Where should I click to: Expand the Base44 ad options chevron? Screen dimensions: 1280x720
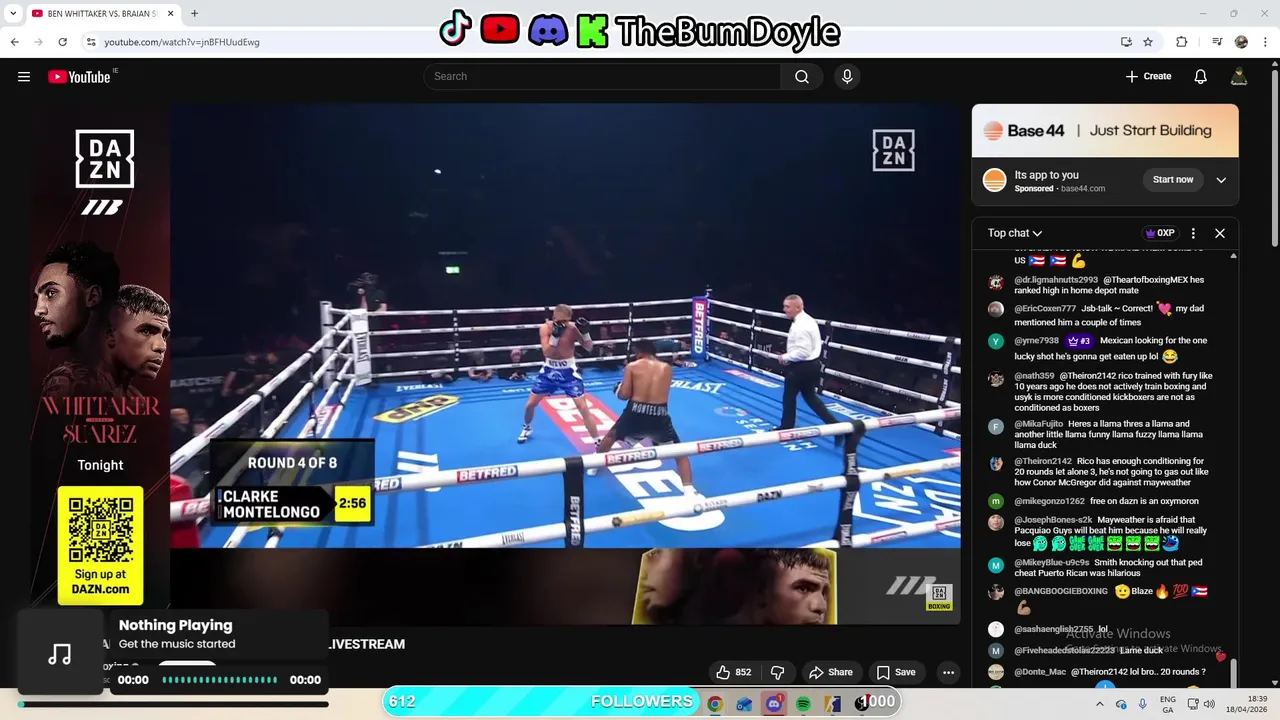1221,180
